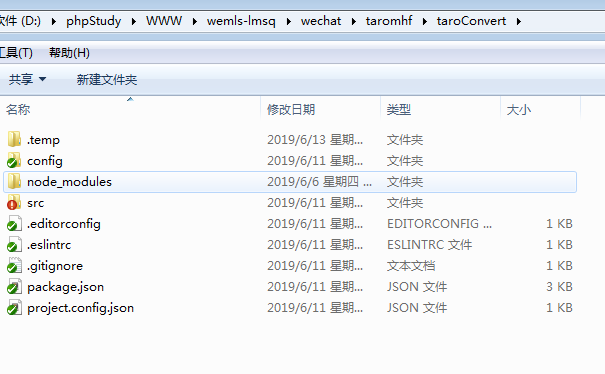
Task: Select the config folder name
Action: (x=45, y=161)
